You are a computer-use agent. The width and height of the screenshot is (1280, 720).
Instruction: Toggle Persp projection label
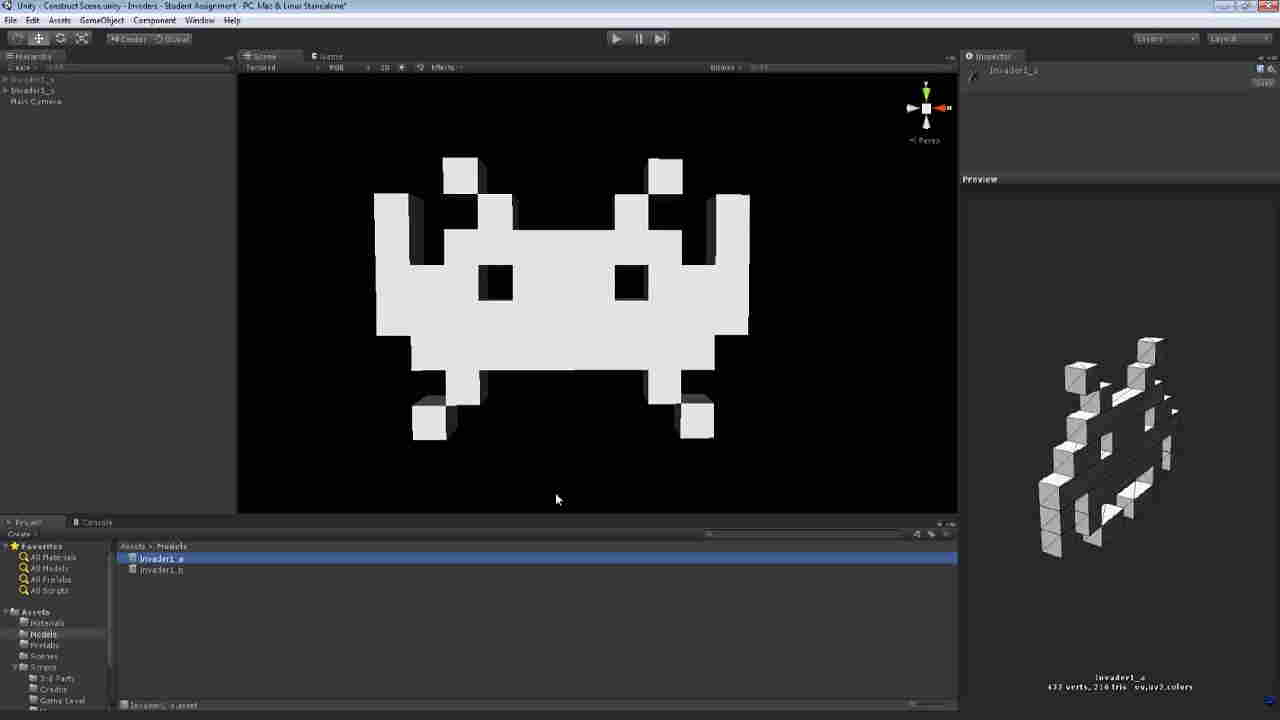point(925,141)
